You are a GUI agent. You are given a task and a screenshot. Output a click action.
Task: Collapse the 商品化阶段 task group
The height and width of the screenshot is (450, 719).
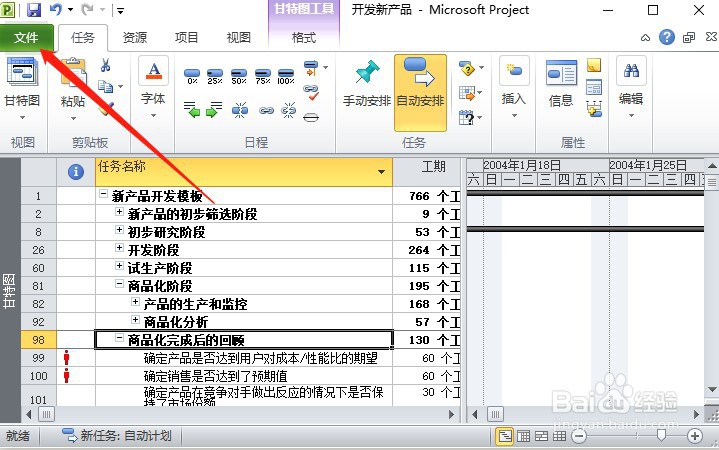pos(119,284)
